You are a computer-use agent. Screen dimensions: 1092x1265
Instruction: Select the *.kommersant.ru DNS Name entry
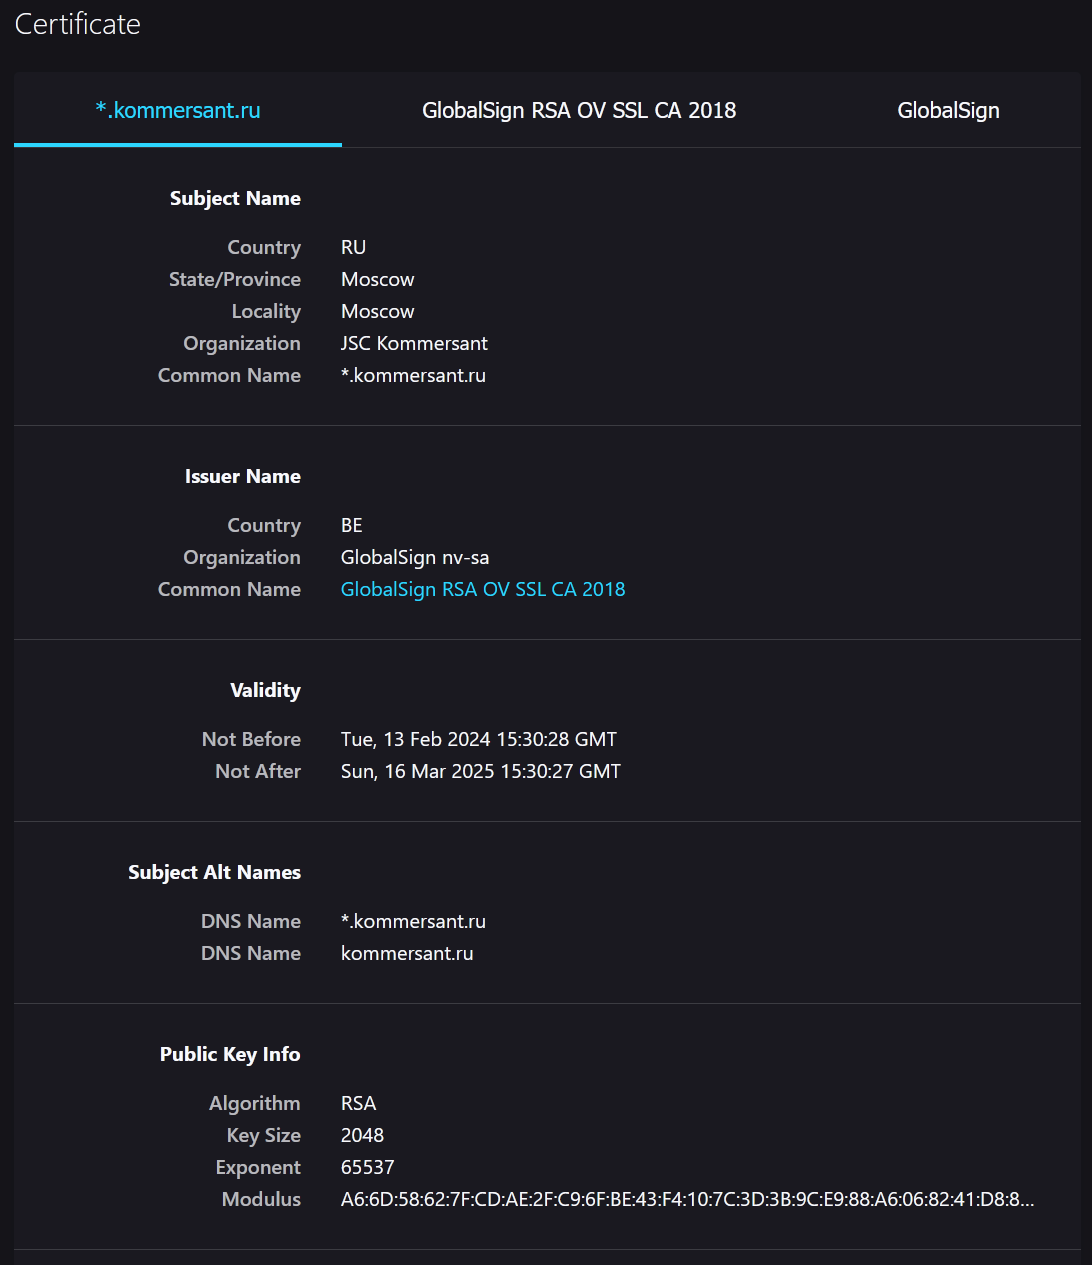413,921
